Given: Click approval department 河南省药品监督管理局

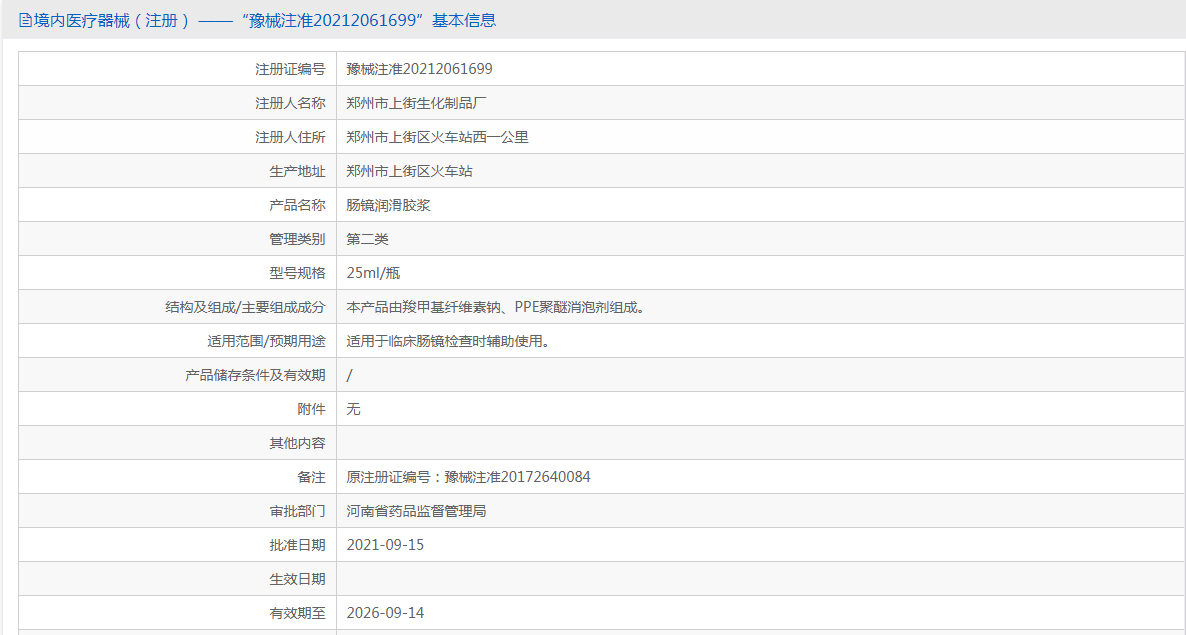Looking at the screenshot, I should (x=416, y=511).
